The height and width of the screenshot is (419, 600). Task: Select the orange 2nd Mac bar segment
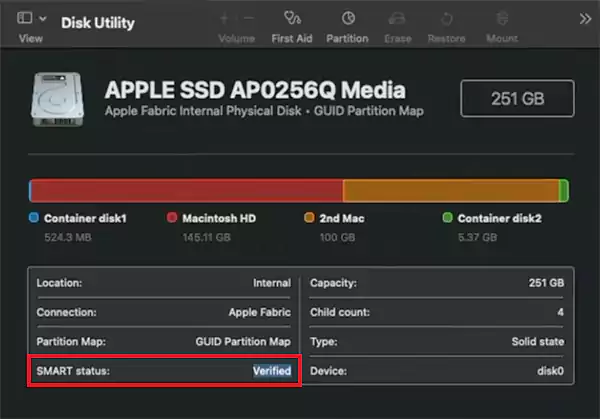(x=451, y=191)
